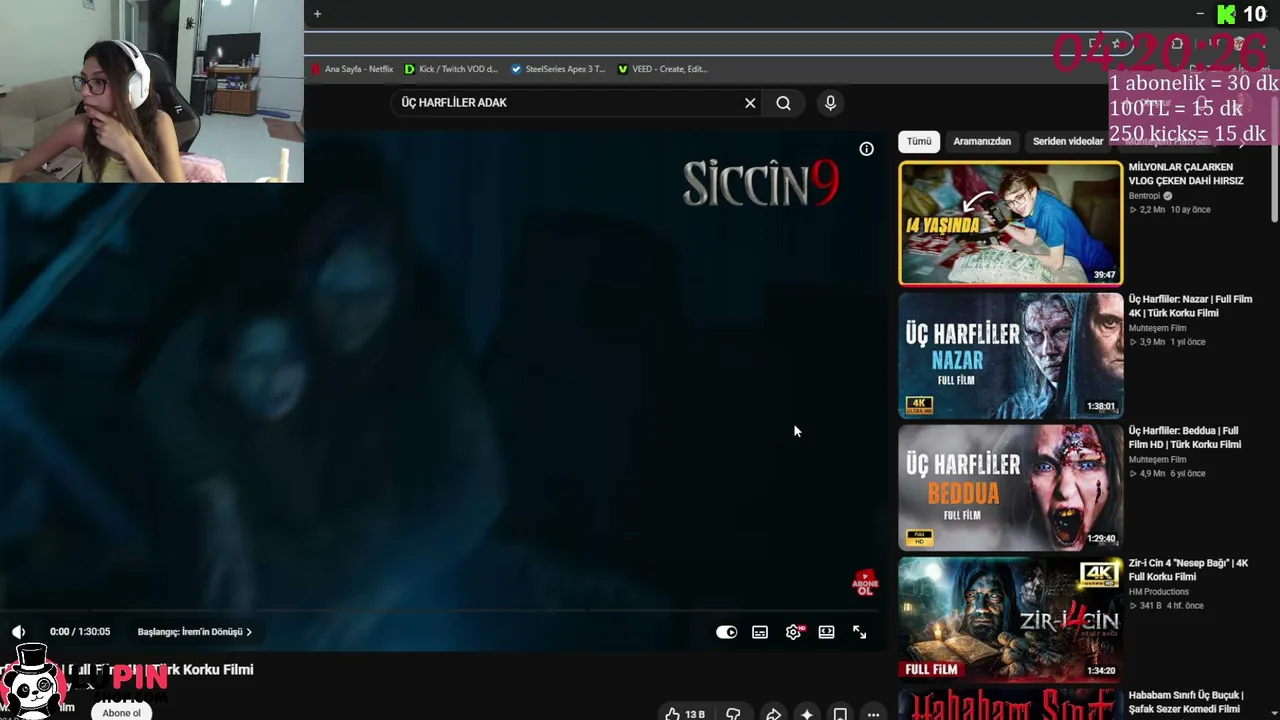Share the video

(x=773, y=714)
